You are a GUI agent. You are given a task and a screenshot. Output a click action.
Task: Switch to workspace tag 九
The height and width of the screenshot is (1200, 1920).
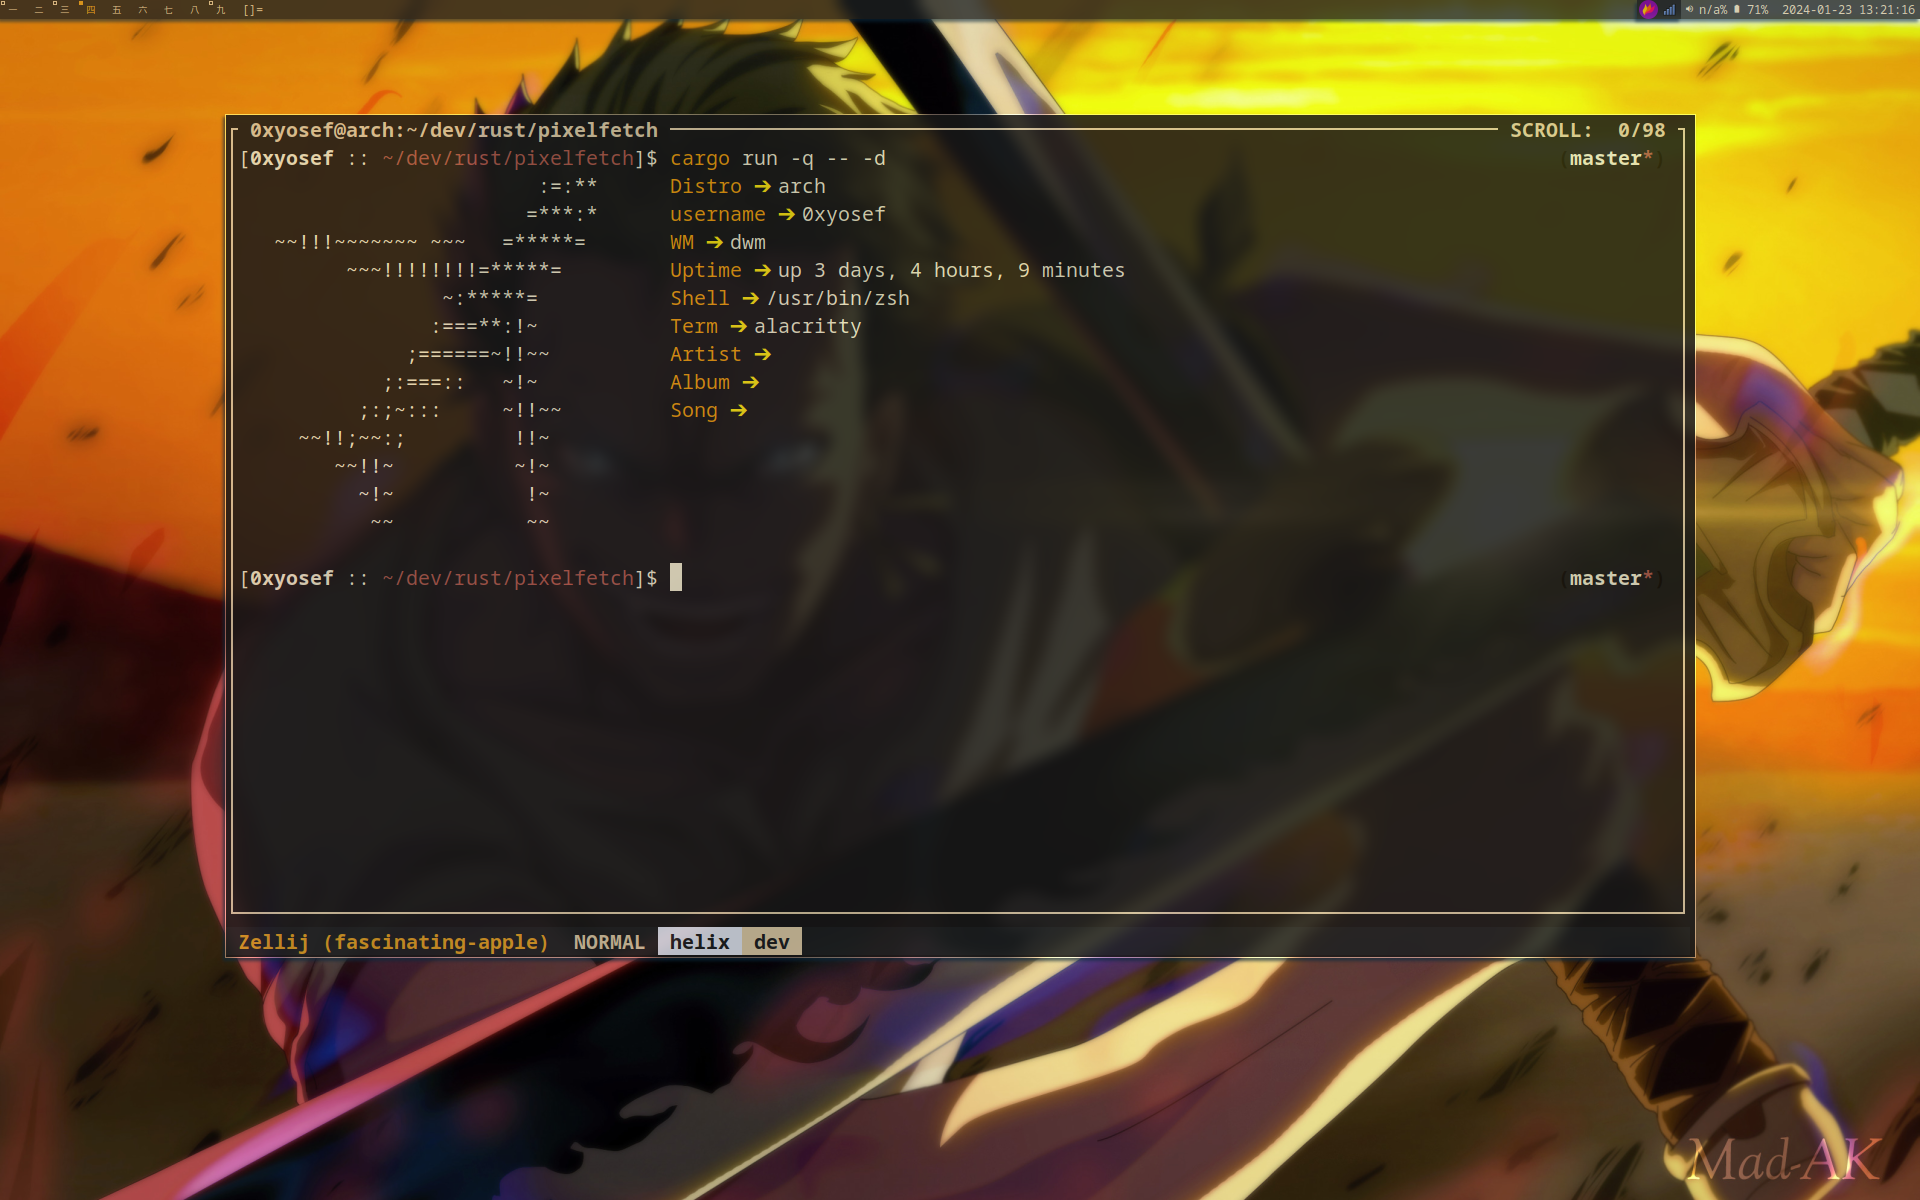(220, 10)
